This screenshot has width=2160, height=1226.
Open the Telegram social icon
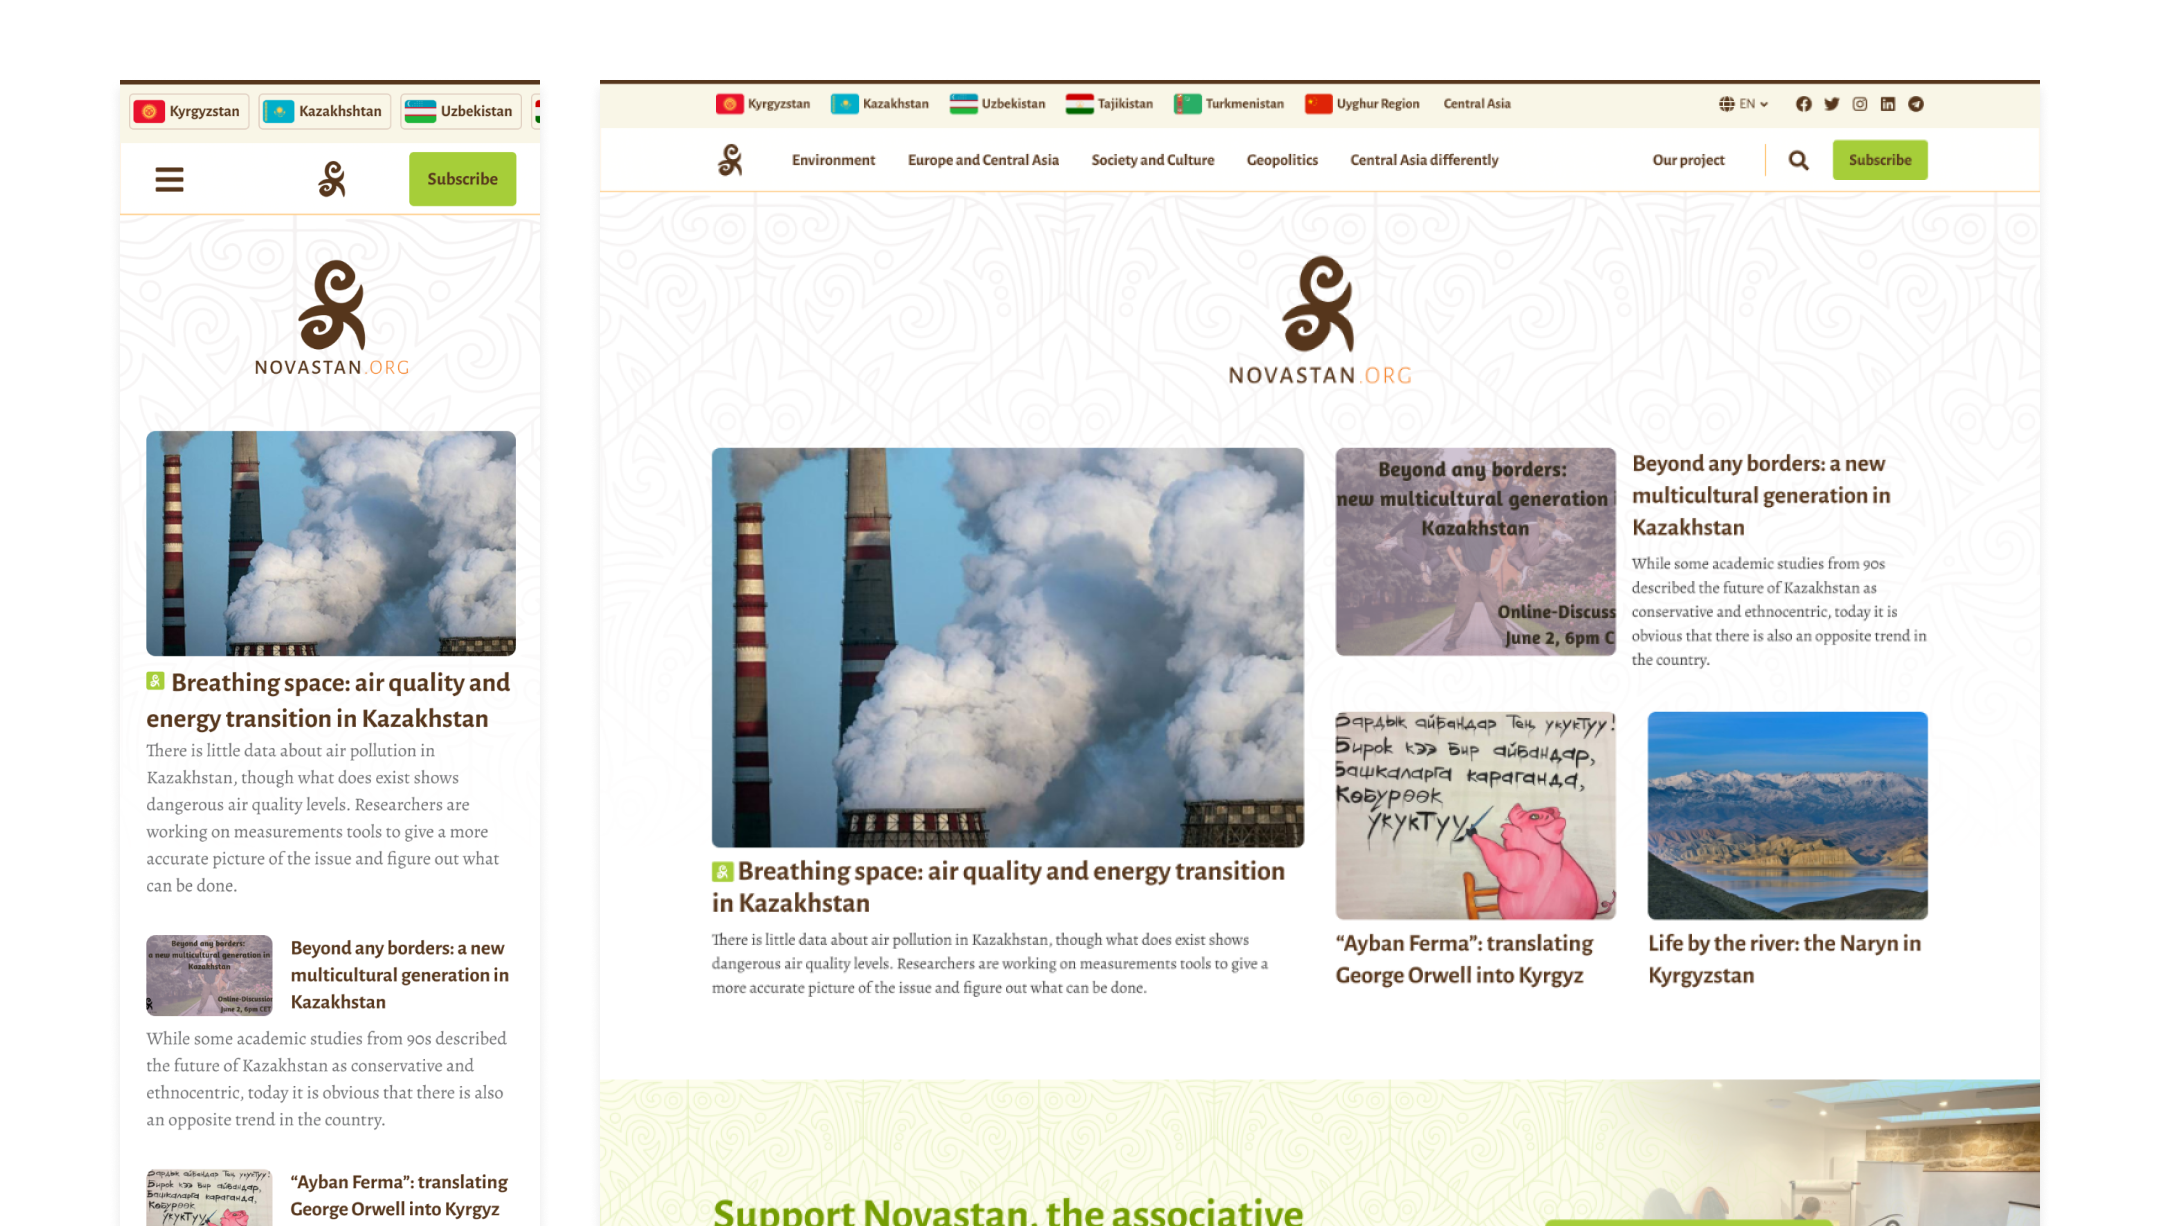point(1915,104)
